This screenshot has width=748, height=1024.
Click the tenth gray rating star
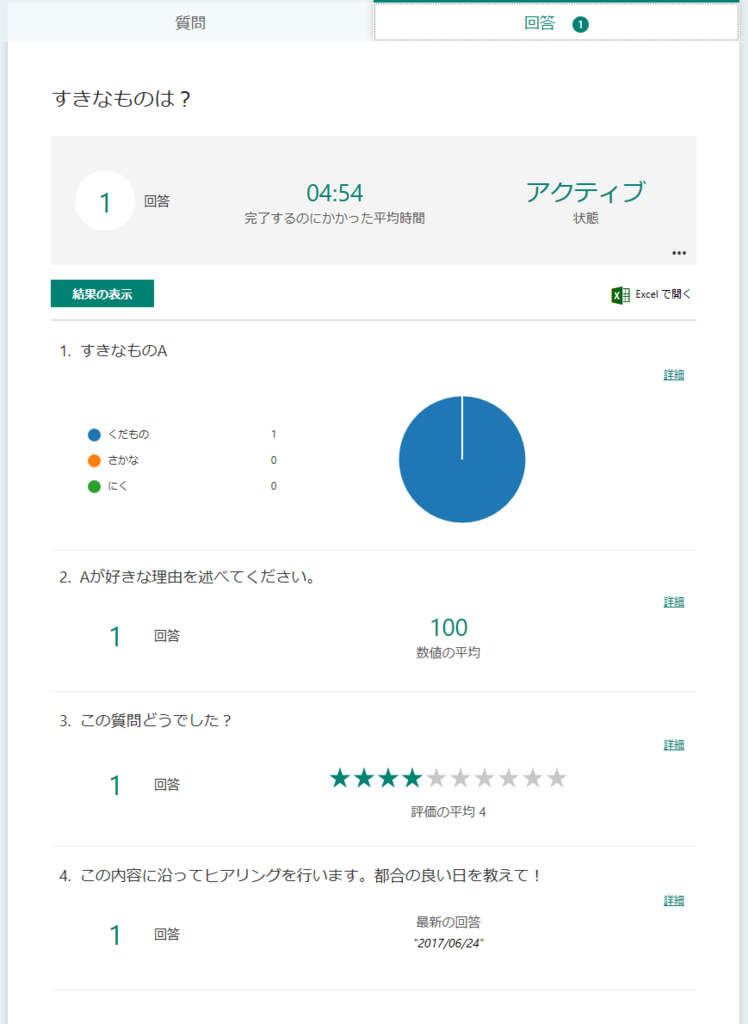[557, 778]
